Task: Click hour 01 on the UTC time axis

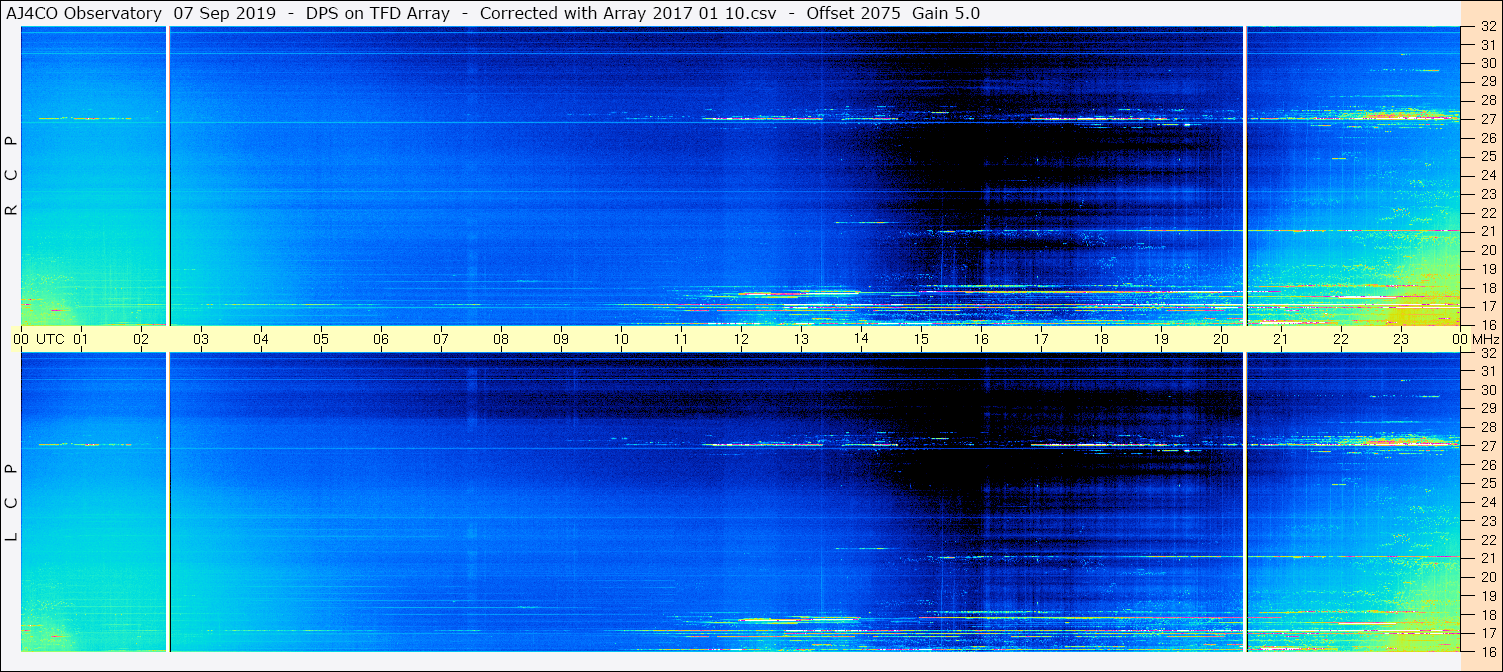Action: [x=81, y=339]
